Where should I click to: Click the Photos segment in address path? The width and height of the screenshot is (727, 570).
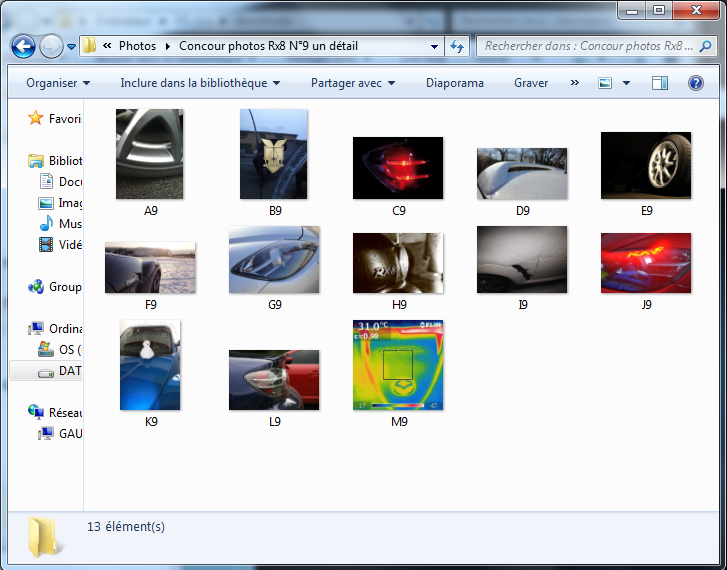tap(137, 46)
